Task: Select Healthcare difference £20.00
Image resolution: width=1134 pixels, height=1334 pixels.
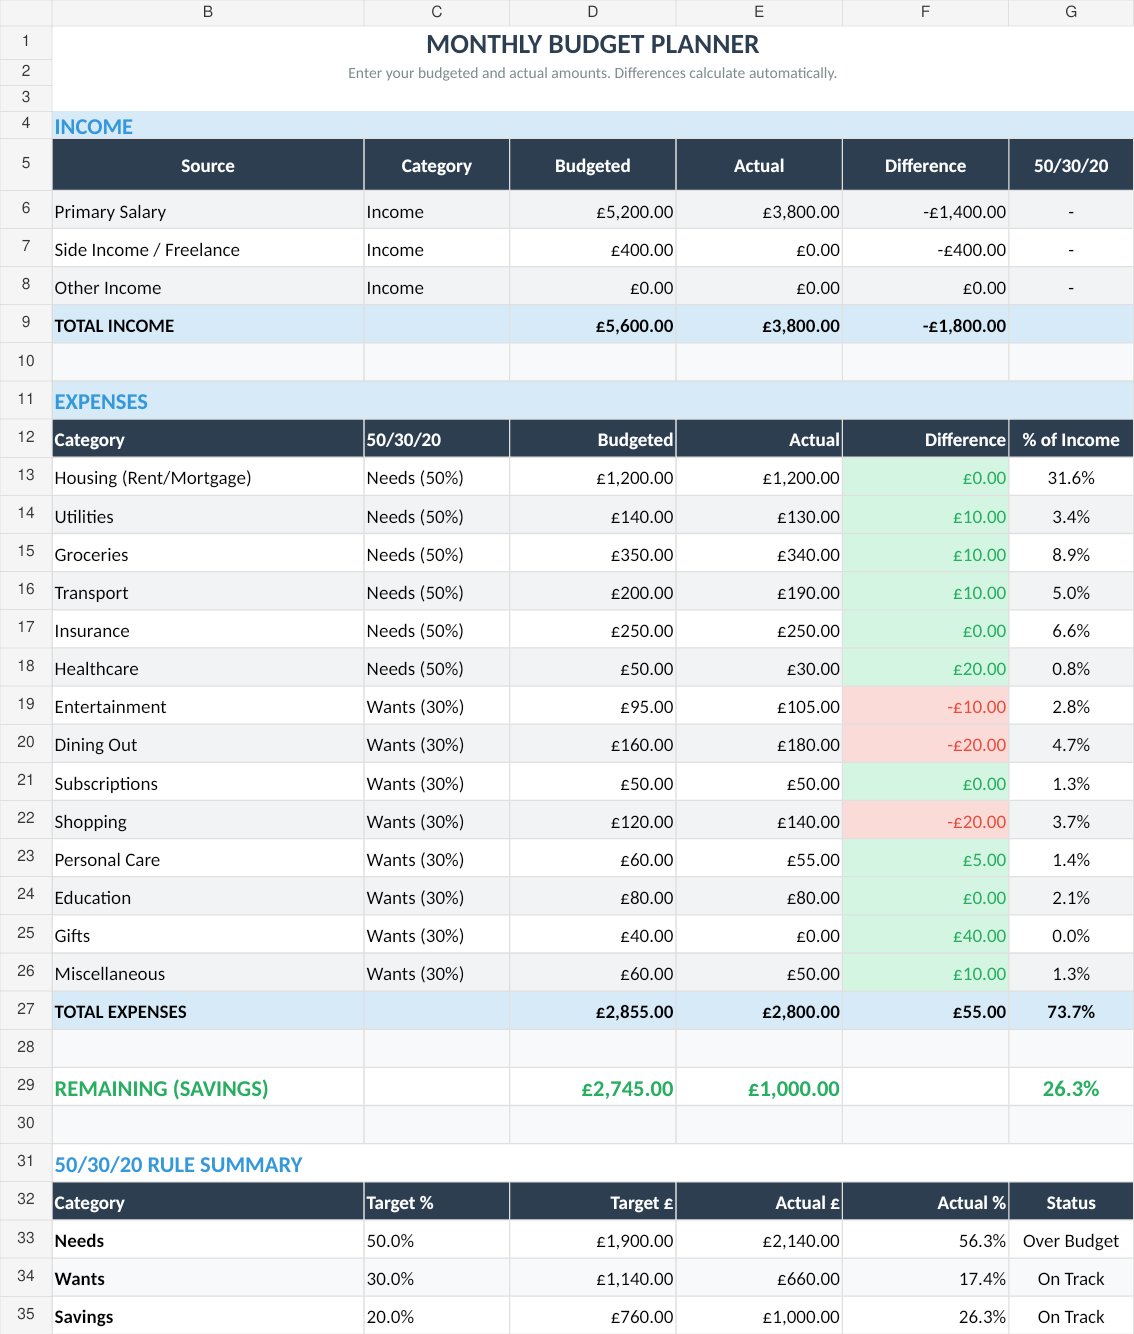Action: coord(925,668)
